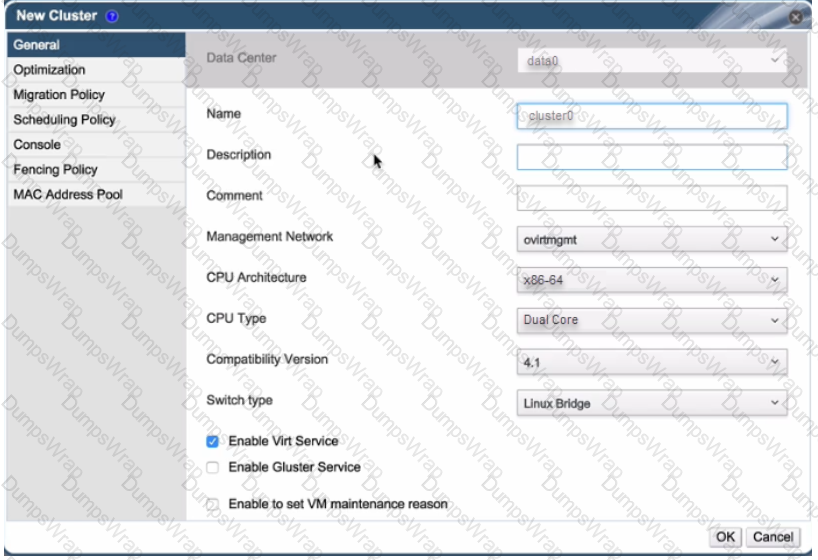
Task: Open the Optimization section
Action: (x=97, y=70)
